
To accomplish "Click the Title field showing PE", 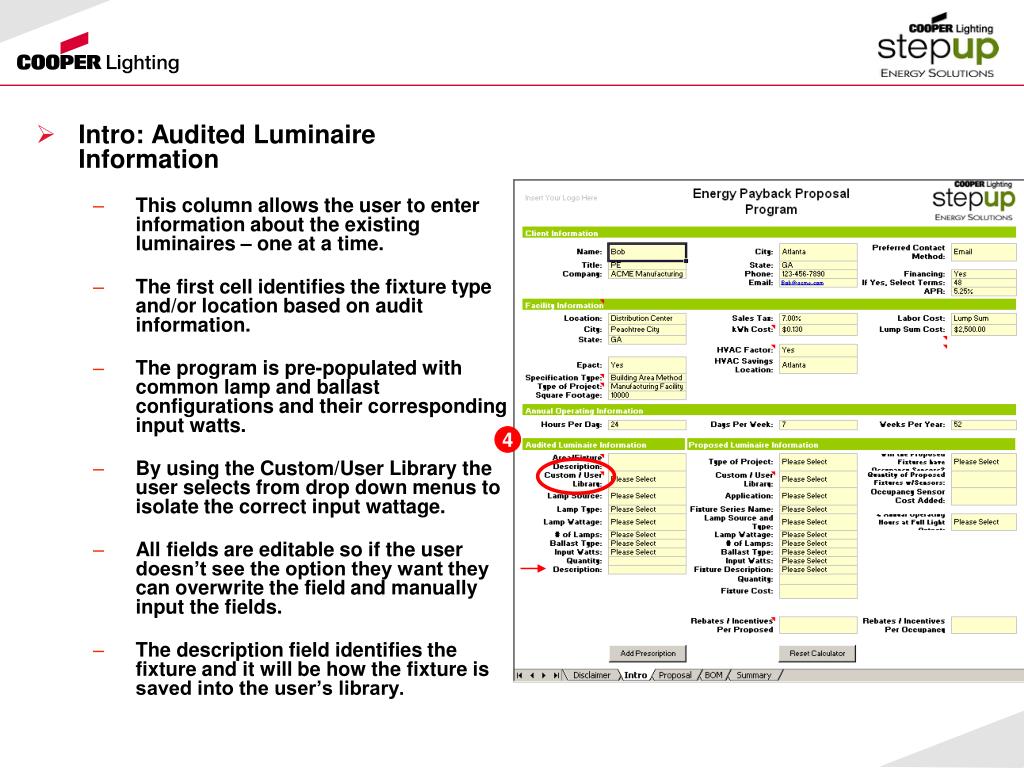I will [x=647, y=265].
